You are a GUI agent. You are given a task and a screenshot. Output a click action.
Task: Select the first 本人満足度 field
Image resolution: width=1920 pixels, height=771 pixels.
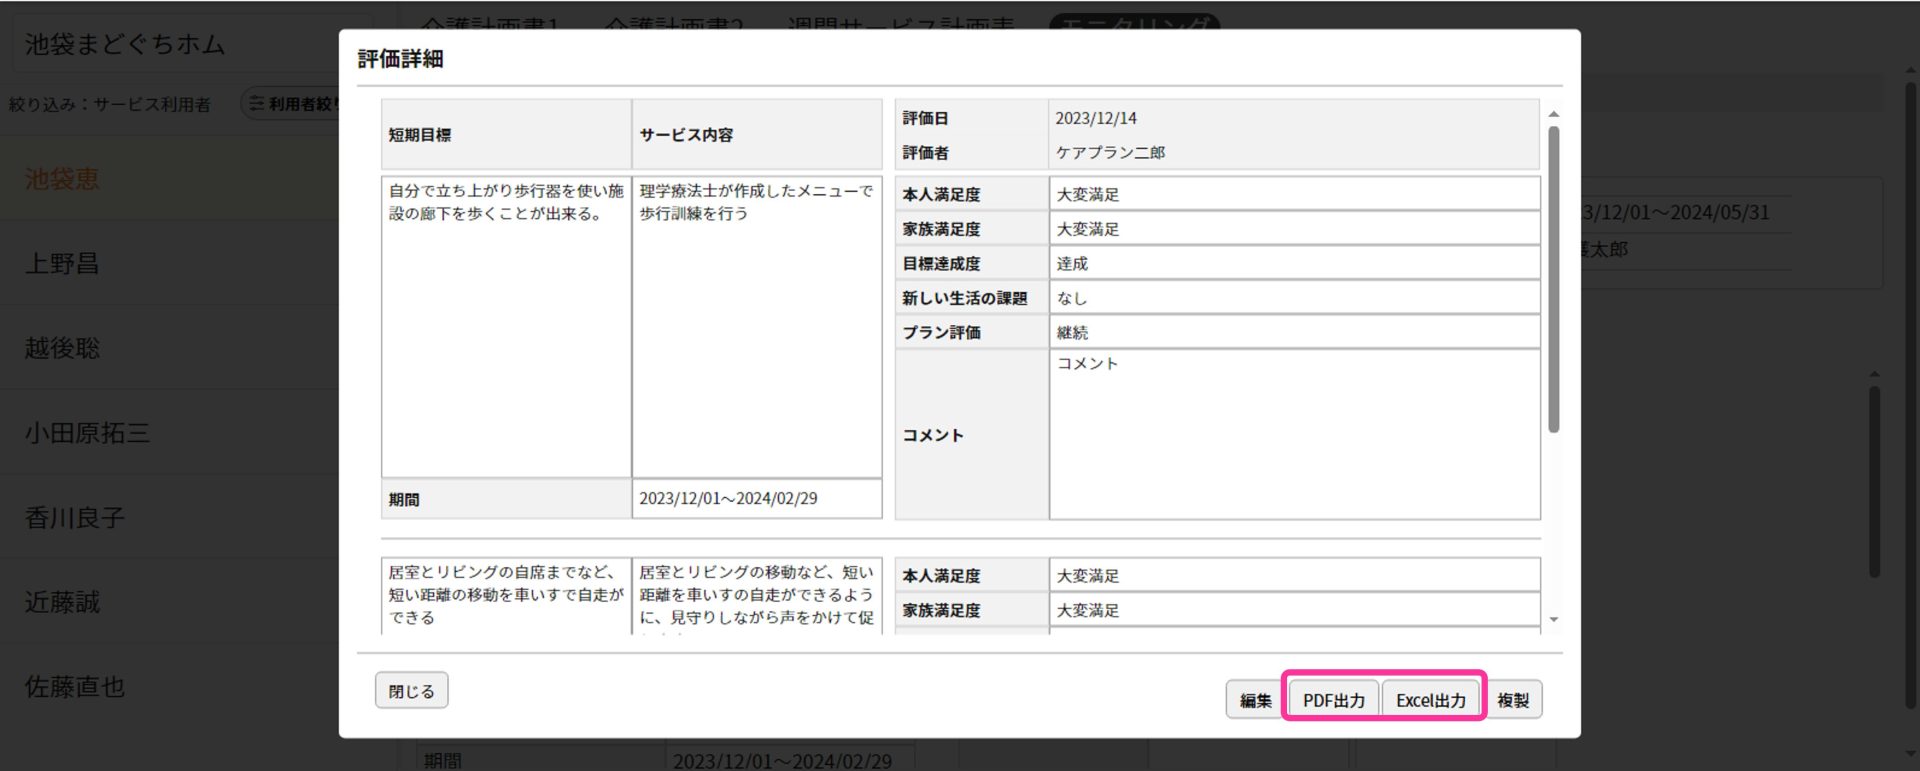[x=1293, y=194]
